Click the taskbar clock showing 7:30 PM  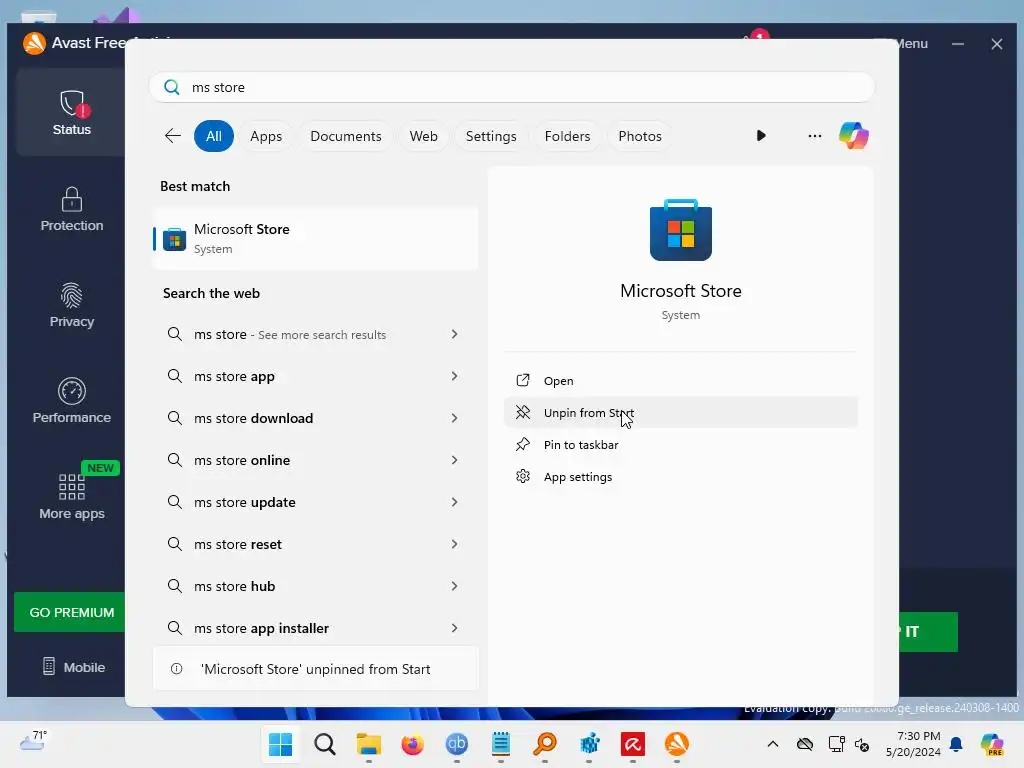pos(913,744)
